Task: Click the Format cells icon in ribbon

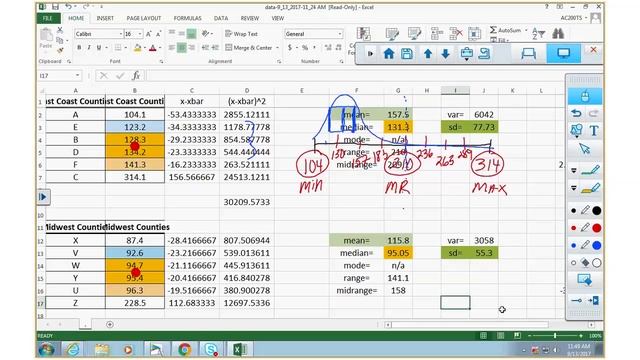Action: tap(474, 34)
